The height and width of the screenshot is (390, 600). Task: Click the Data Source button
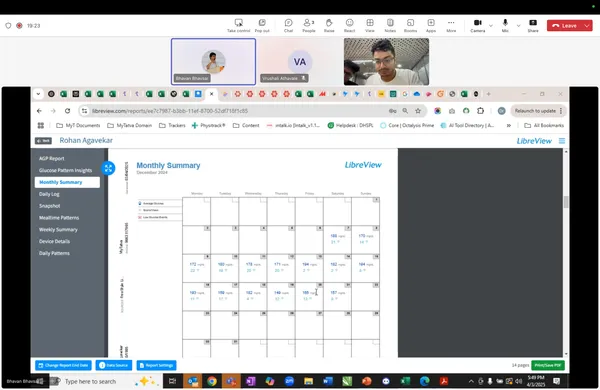coord(114,365)
